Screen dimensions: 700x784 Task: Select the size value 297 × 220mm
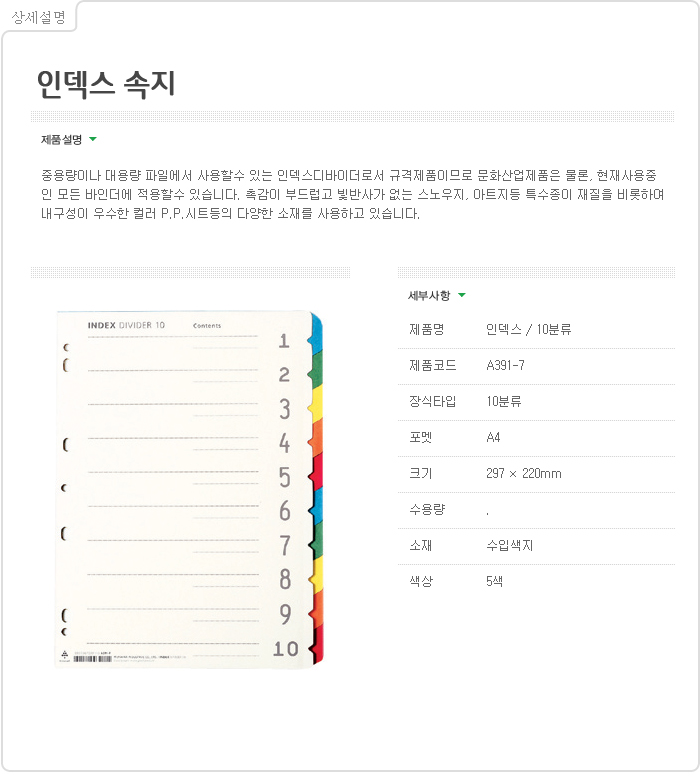click(x=523, y=473)
